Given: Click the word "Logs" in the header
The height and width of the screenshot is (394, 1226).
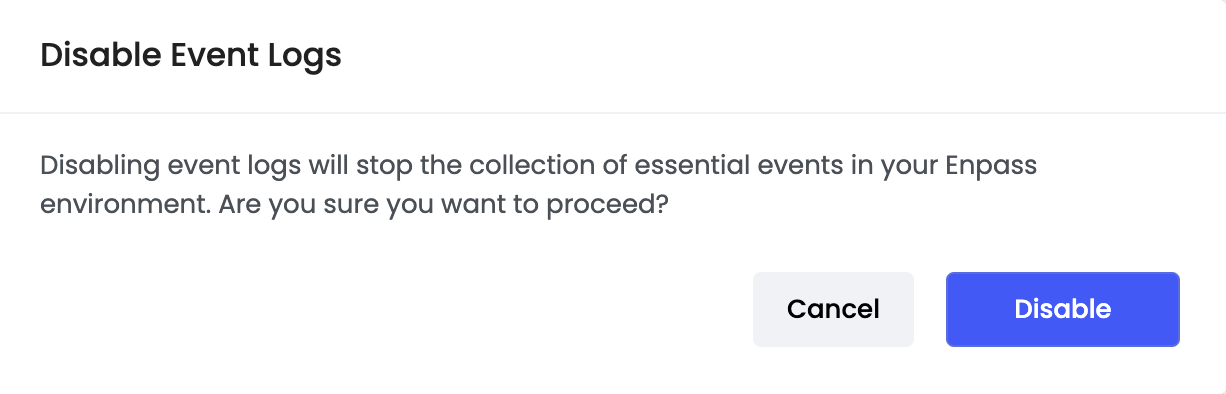Looking at the screenshot, I should [304, 57].
